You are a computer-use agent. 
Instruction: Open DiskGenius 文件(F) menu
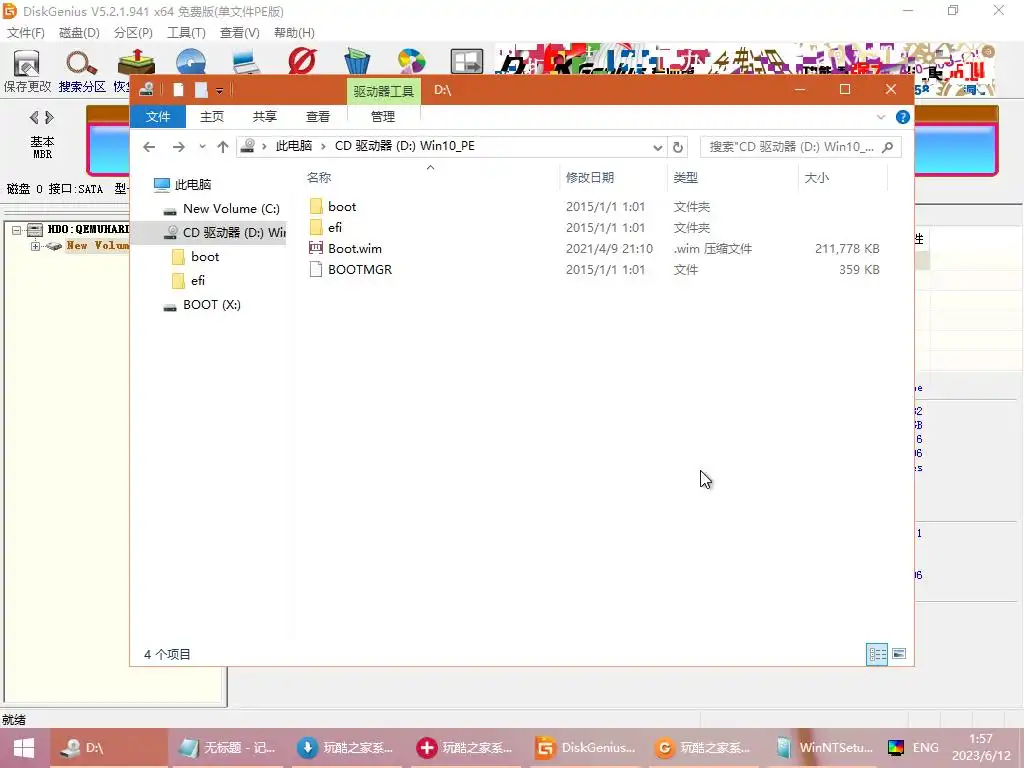pos(25,33)
